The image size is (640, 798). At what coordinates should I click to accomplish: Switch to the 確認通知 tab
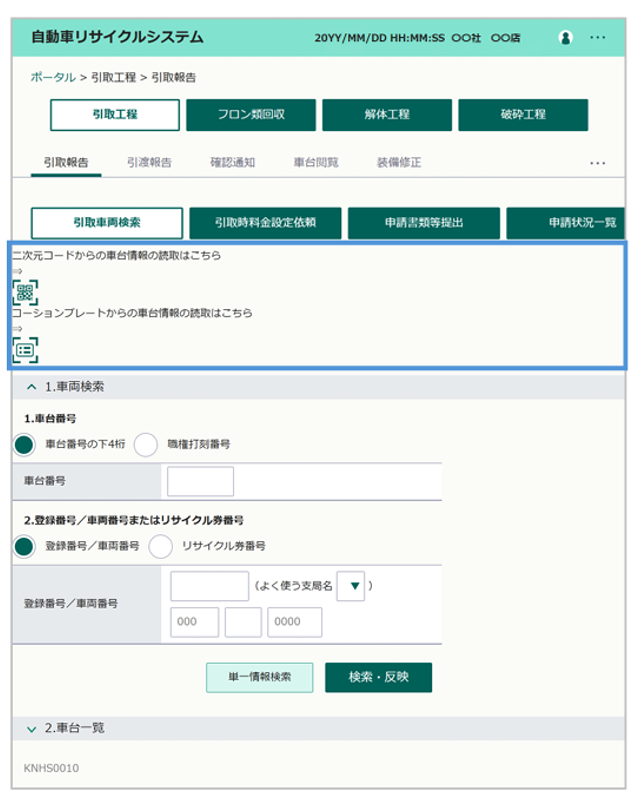[x=232, y=162]
